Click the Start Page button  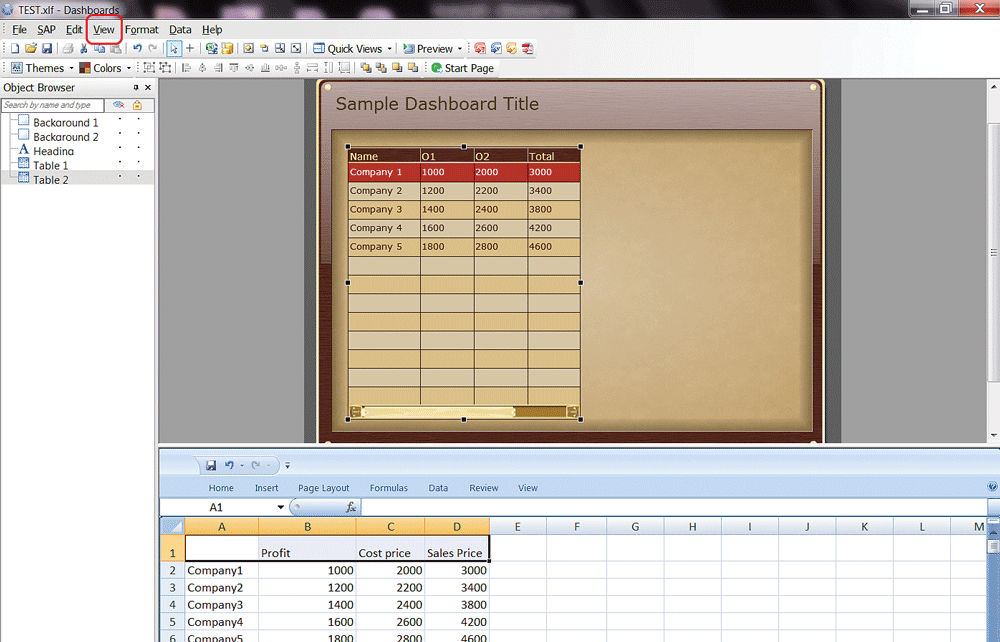pyautogui.click(x=462, y=68)
